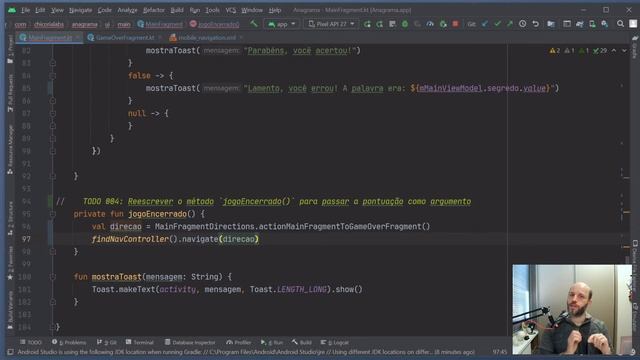Close the mobile_navigation.xml tab

coord(241,38)
